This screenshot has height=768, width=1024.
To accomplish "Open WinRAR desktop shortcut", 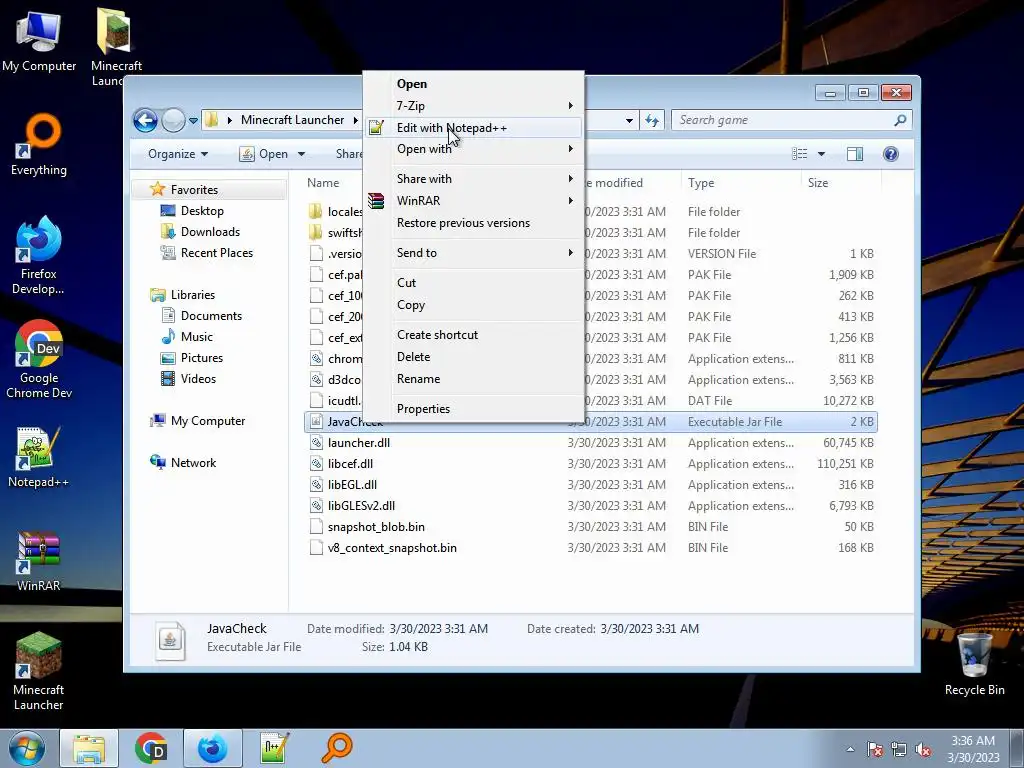I will [x=39, y=561].
